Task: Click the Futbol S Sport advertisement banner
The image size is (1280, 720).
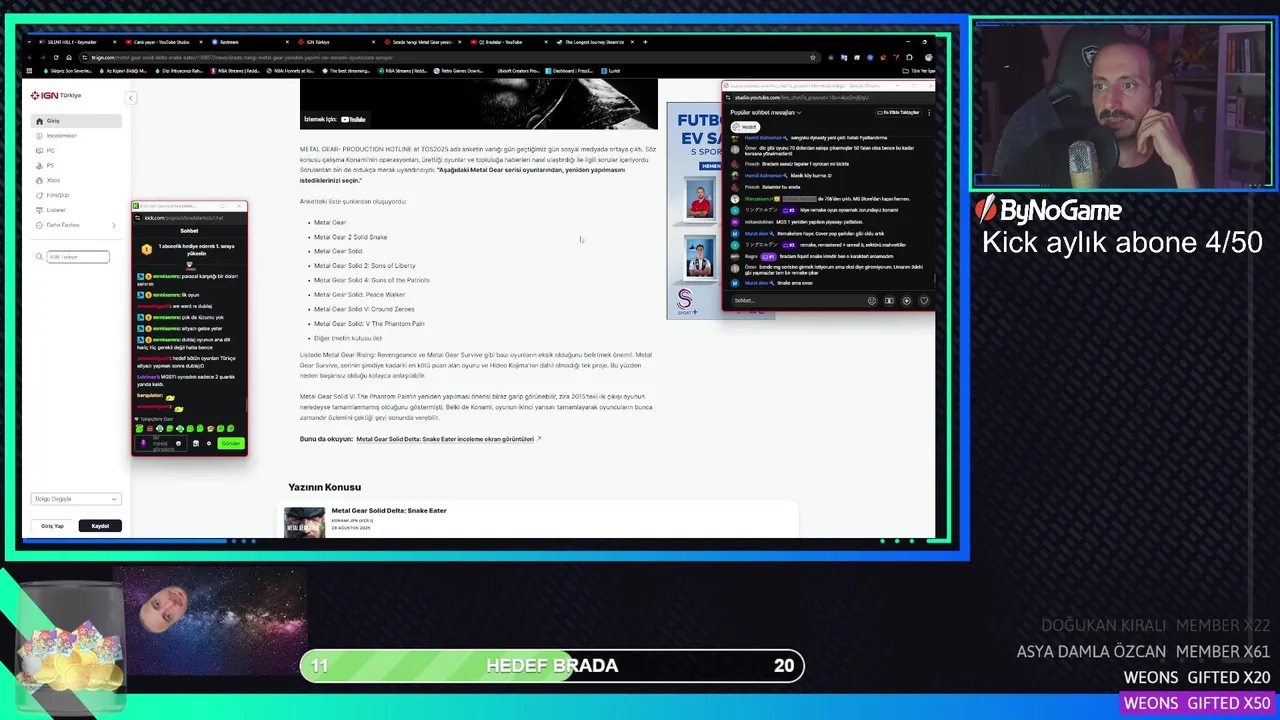Action: [694, 210]
